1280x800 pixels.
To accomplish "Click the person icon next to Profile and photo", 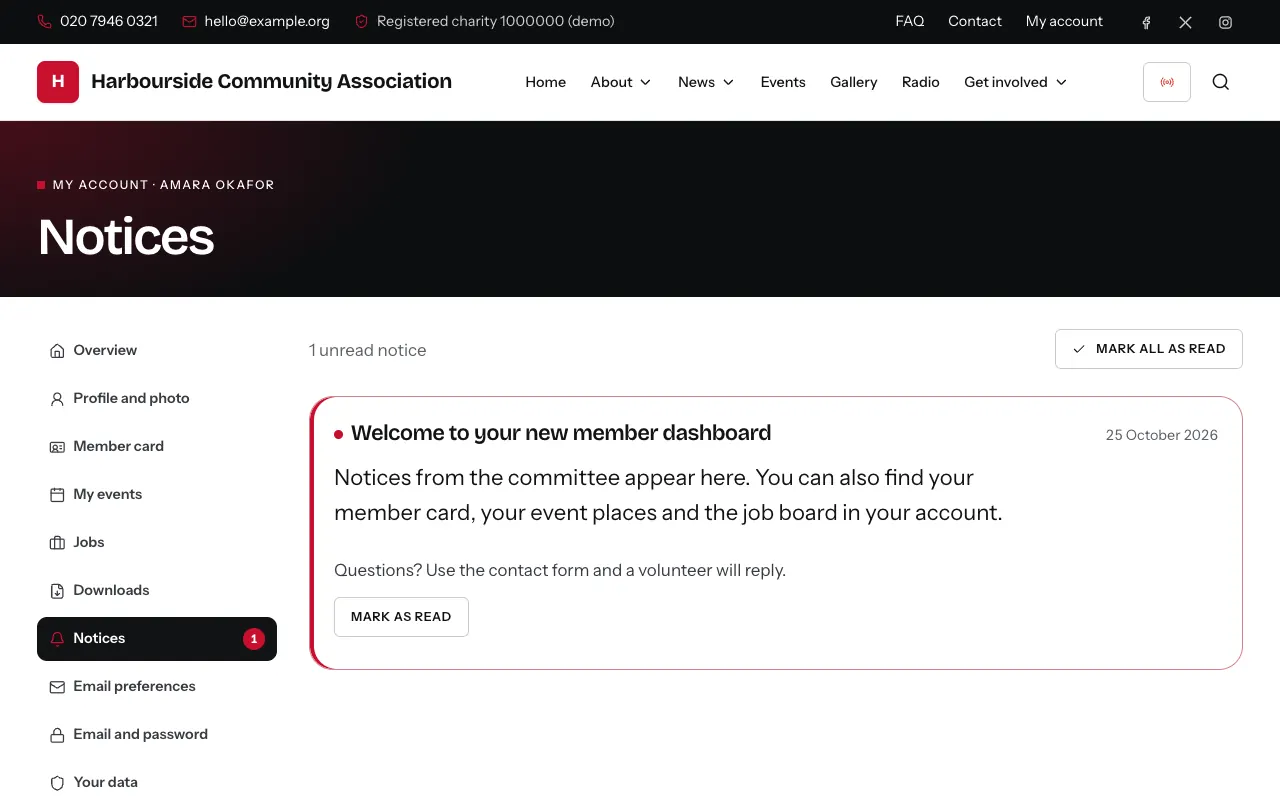I will [x=57, y=399].
